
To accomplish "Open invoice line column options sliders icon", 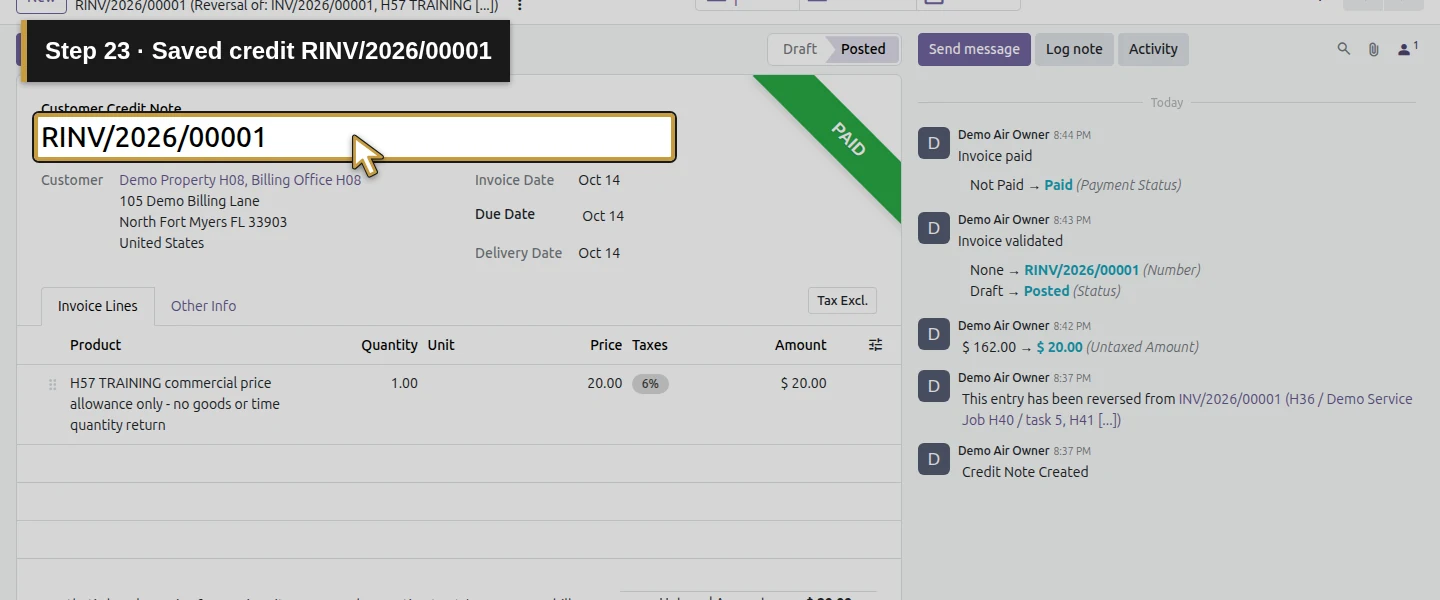I will (875, 345).
